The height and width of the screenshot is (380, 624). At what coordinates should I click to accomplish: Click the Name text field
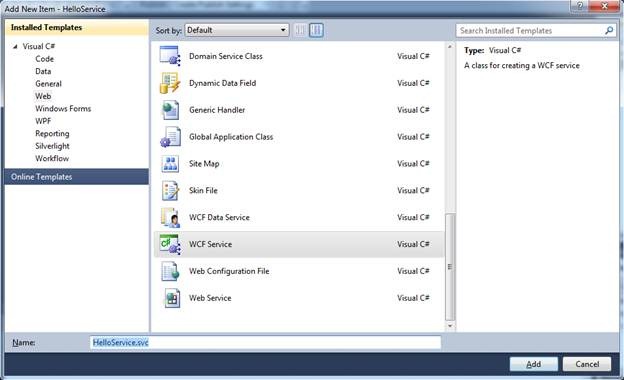[x=265, y=342]
